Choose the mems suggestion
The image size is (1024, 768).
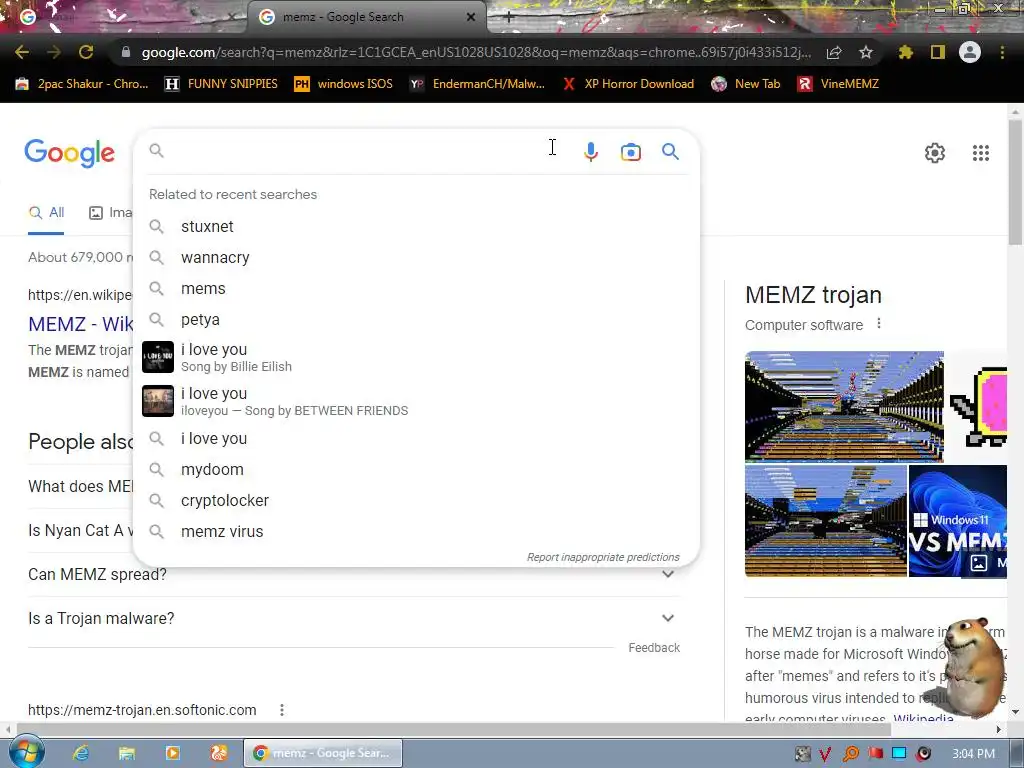tap(416, 289)
